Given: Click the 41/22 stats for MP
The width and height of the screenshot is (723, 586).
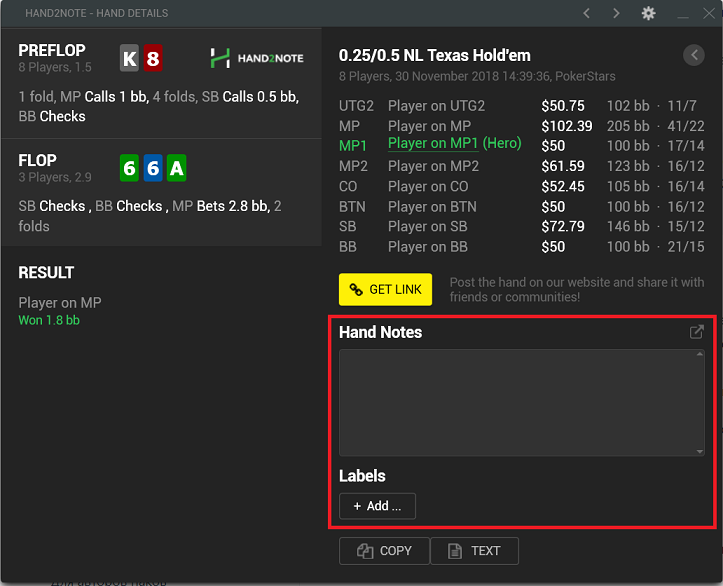Looking at the screenshot, I should tap(686, 126).
